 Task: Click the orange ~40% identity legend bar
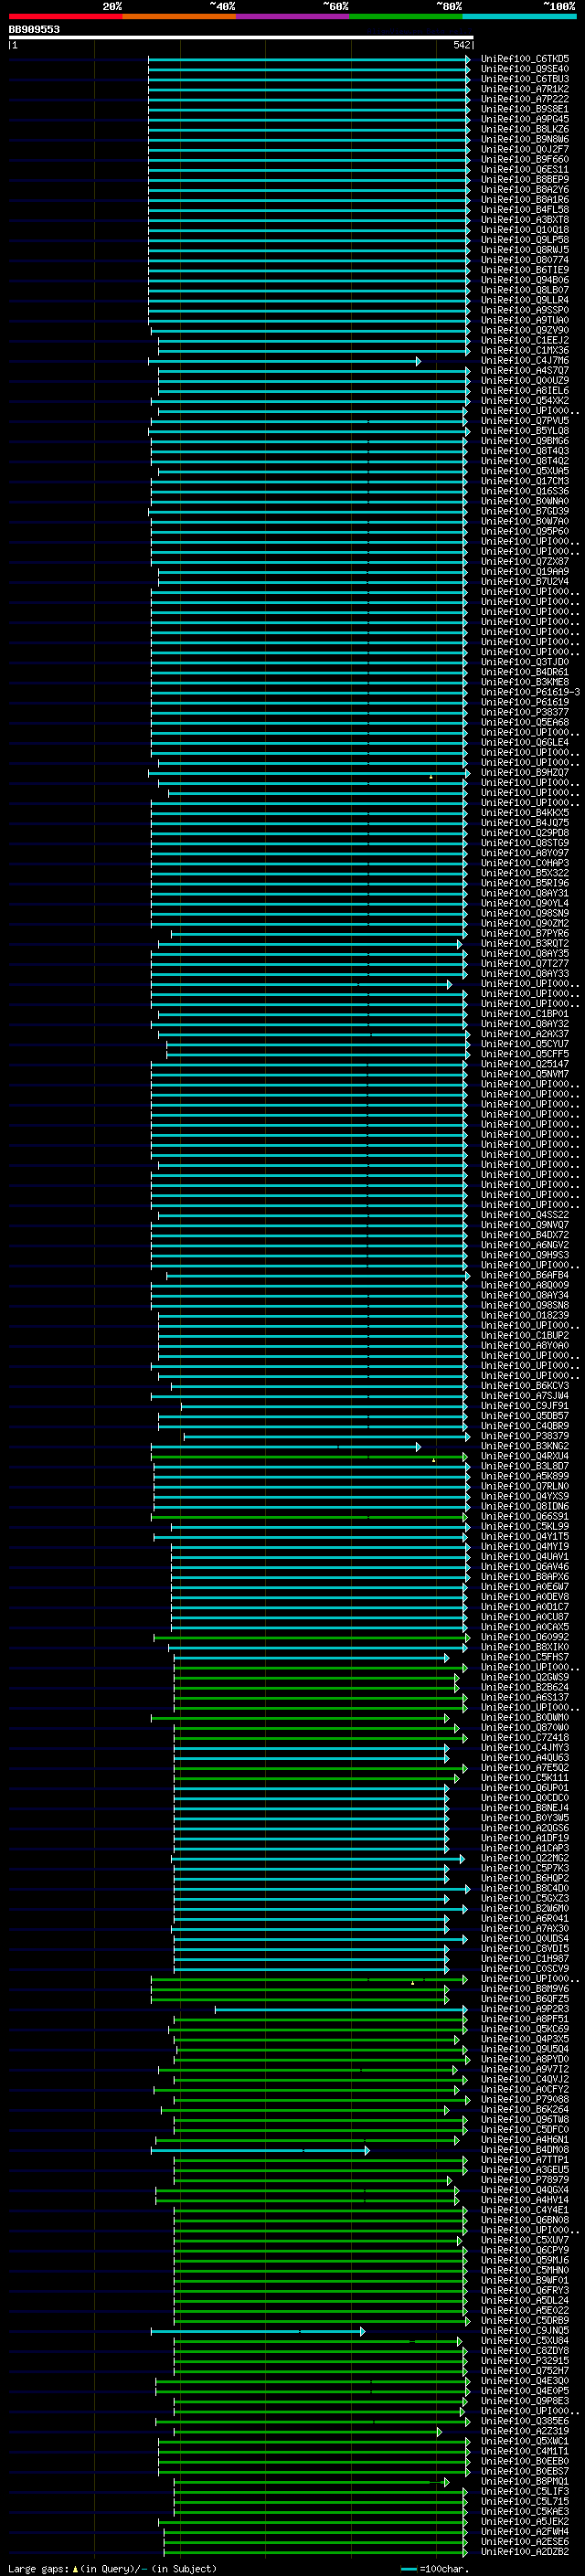(179, 16)
